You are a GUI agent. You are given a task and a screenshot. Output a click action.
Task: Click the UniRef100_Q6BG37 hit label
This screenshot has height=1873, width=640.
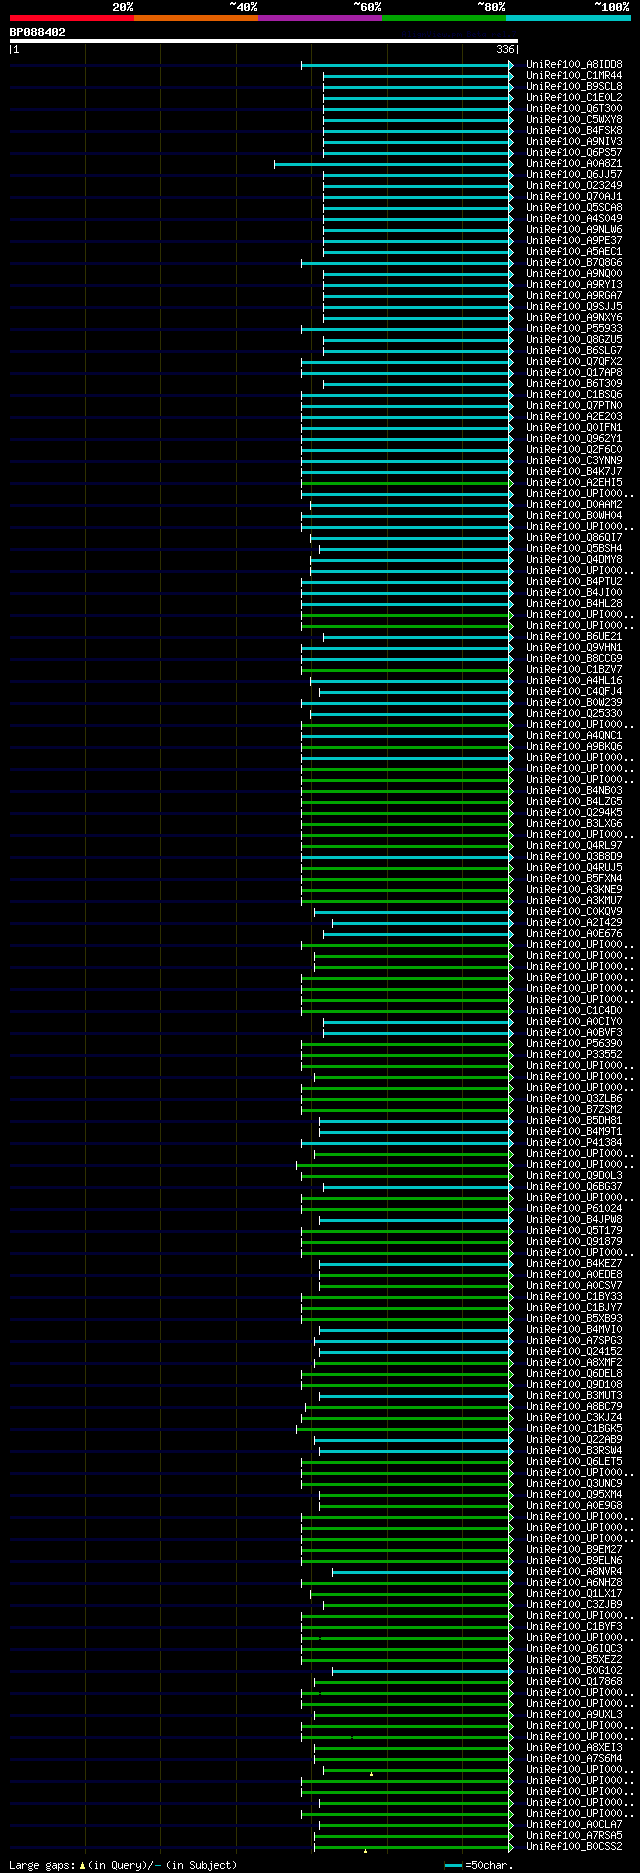pos(574,1187)
